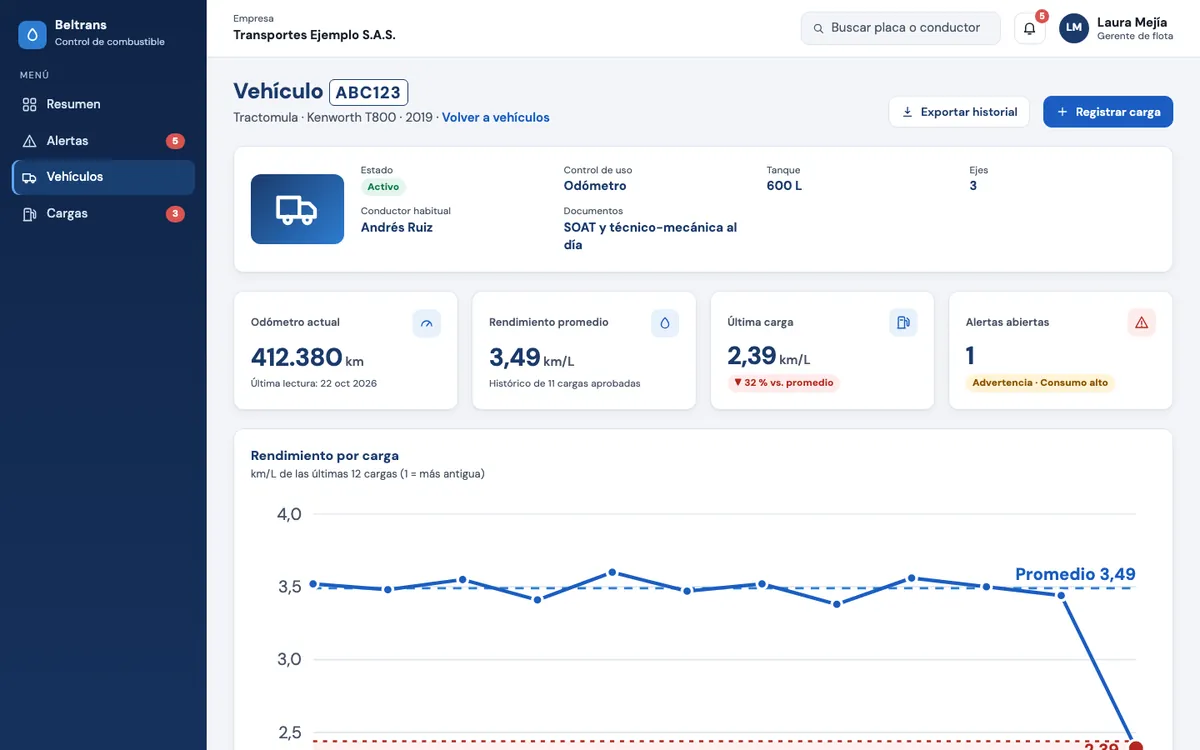Open the Resumen menu item
Viewport: 1200px width, 750px height.
103,104
